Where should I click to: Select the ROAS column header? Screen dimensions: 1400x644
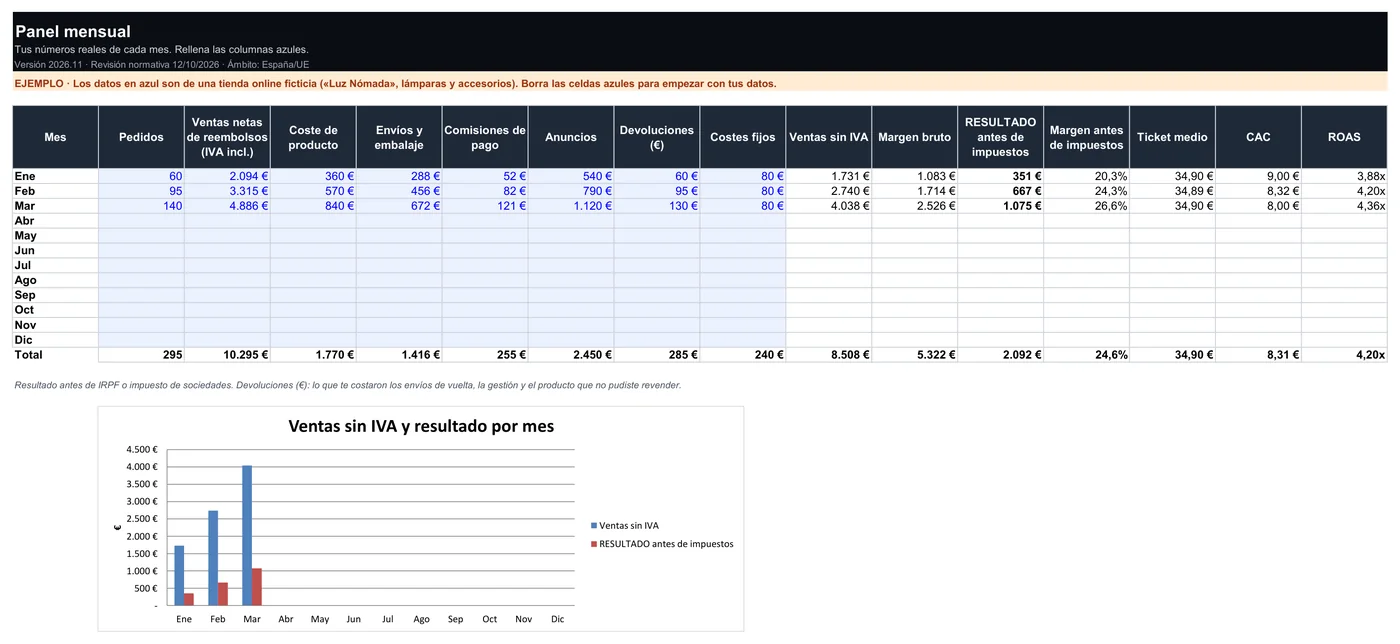pyautogui.click(x=1344, y=137)
